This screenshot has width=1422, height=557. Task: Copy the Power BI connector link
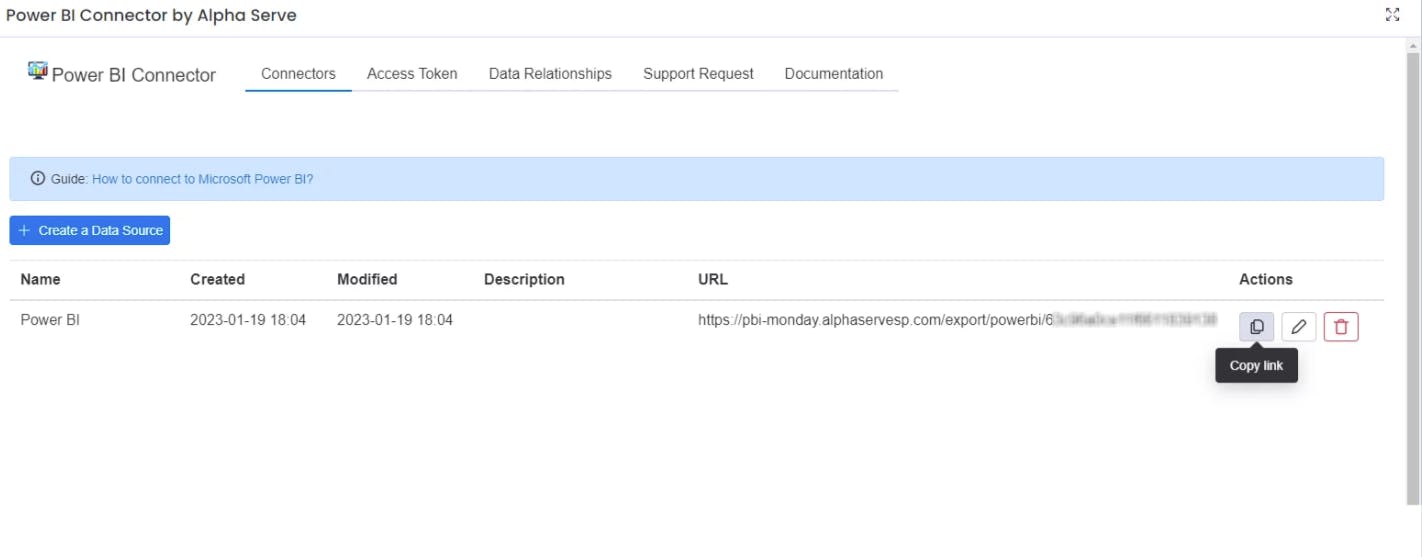point(1257,327)
